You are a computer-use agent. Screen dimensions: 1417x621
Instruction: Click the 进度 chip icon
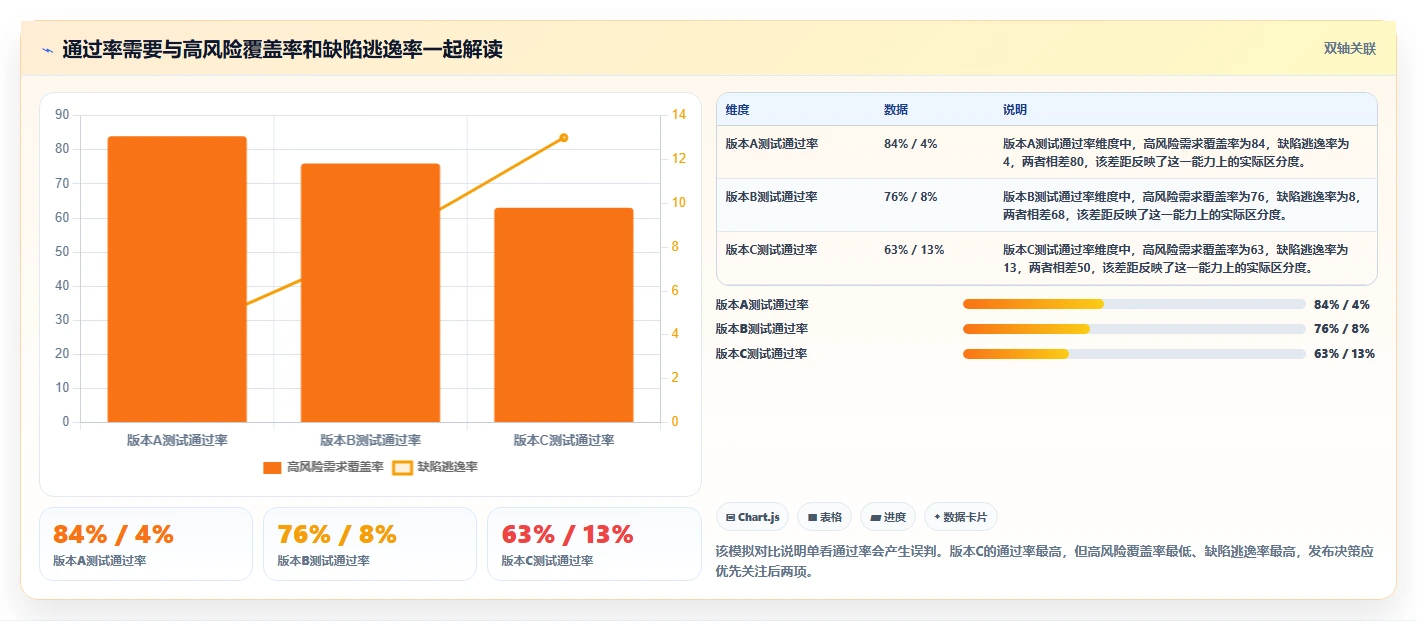876,518
